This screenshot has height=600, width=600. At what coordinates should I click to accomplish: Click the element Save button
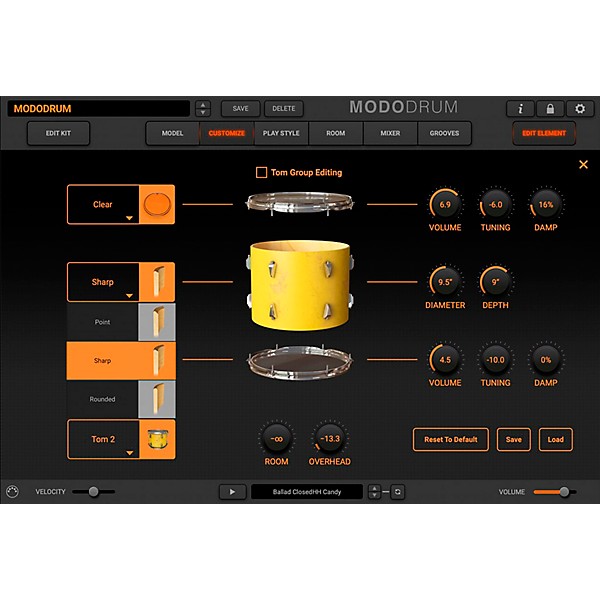pyautogui.click(x=514, y=439)
